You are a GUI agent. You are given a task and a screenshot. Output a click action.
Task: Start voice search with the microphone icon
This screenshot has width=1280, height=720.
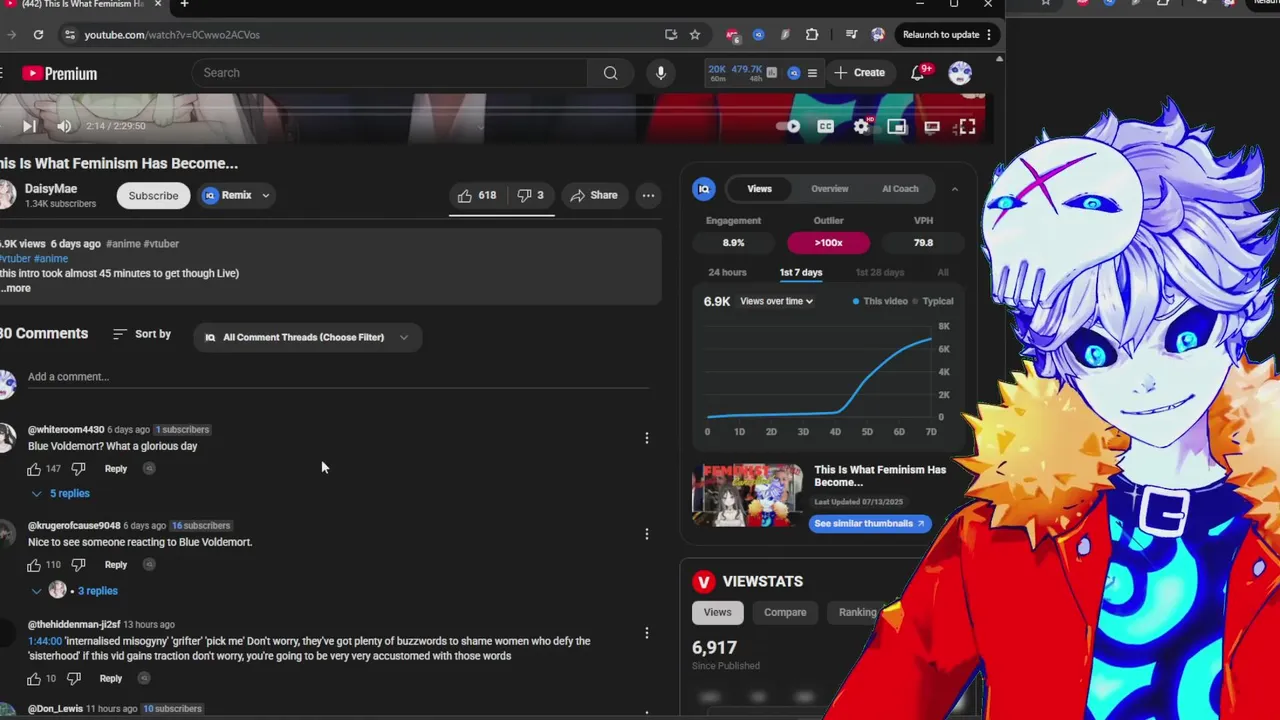[x=660, y=73]
